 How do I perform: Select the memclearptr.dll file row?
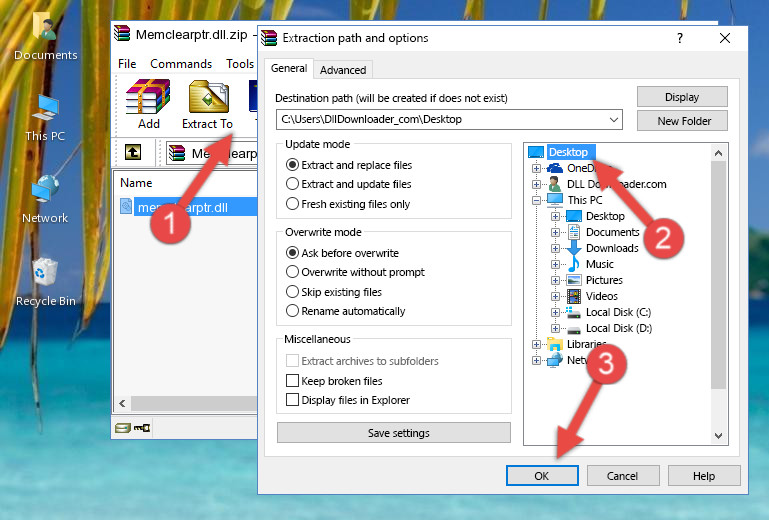pos(188,207)
